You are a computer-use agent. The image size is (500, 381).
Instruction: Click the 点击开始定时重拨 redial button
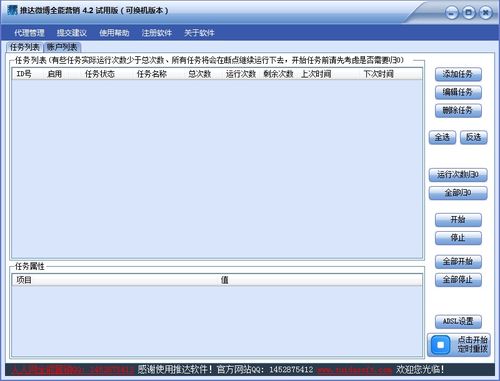(x=459, y=345)
